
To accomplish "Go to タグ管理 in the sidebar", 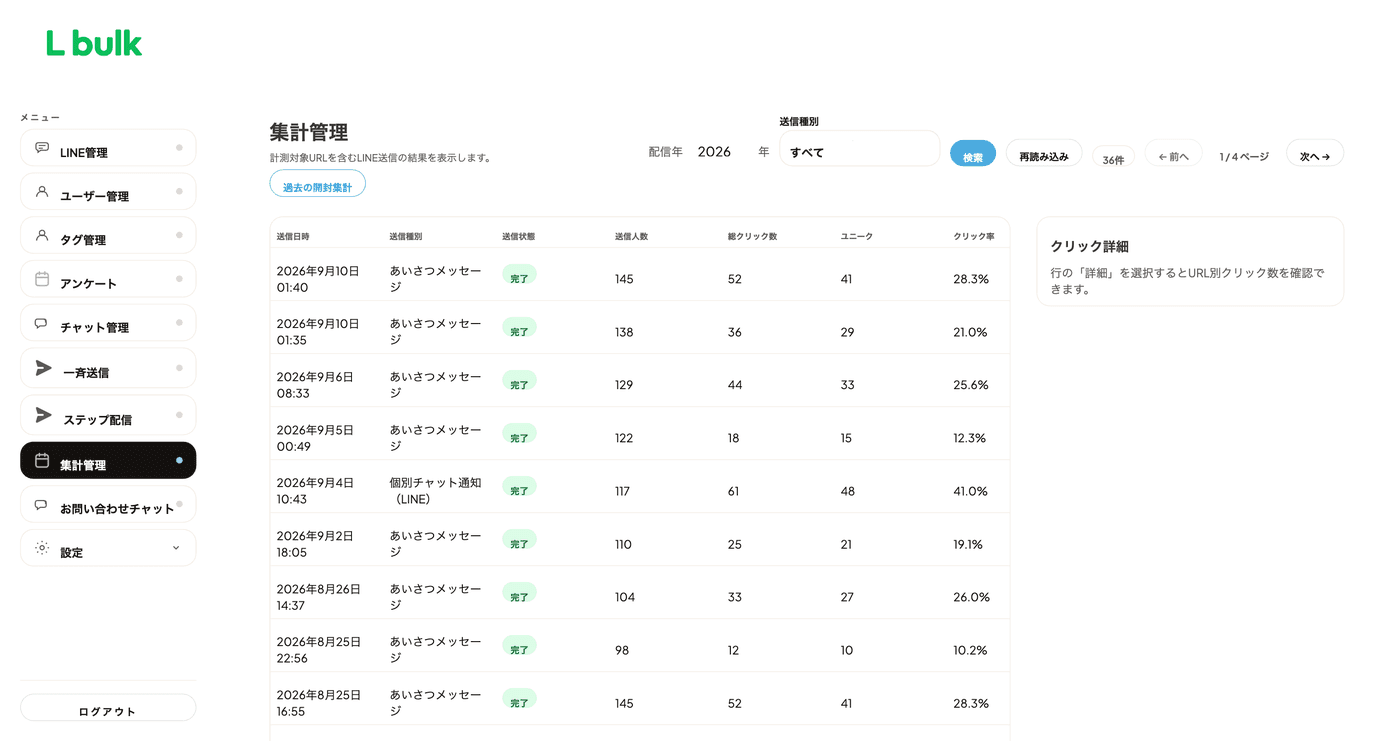I will pos(108,236).
